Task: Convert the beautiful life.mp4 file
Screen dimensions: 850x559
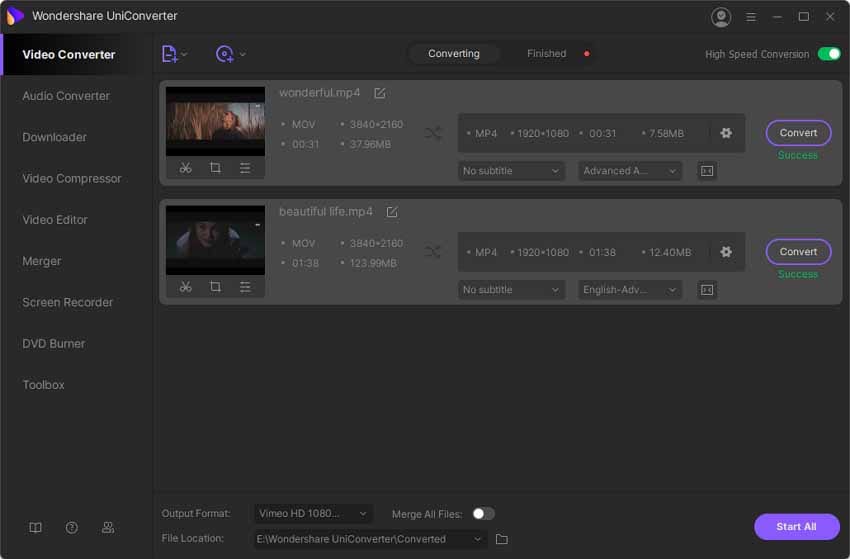Action: point(798,252)
